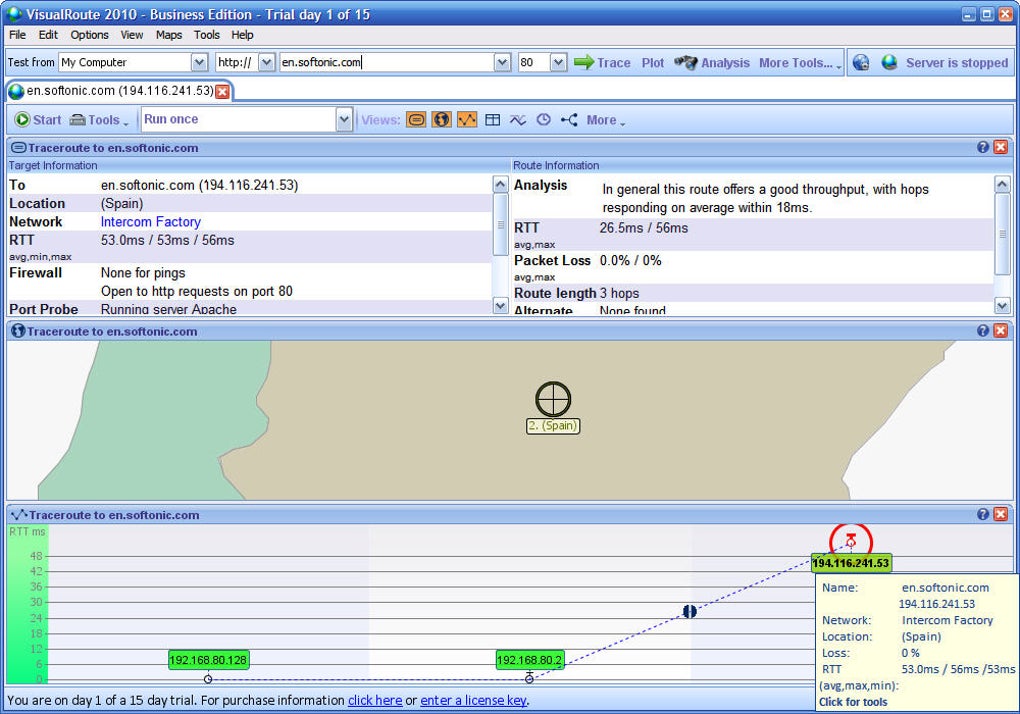1020x714 pixels.
Task: Toggle the route tree view icon
Action: coord(569,120)
